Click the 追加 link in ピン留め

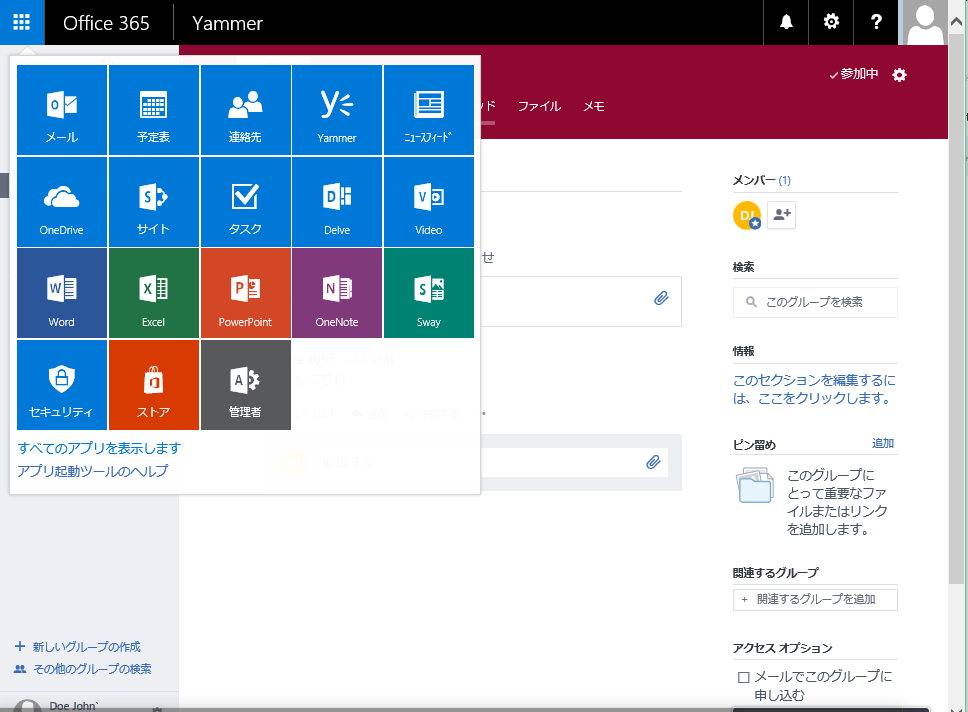coord(883,443)
